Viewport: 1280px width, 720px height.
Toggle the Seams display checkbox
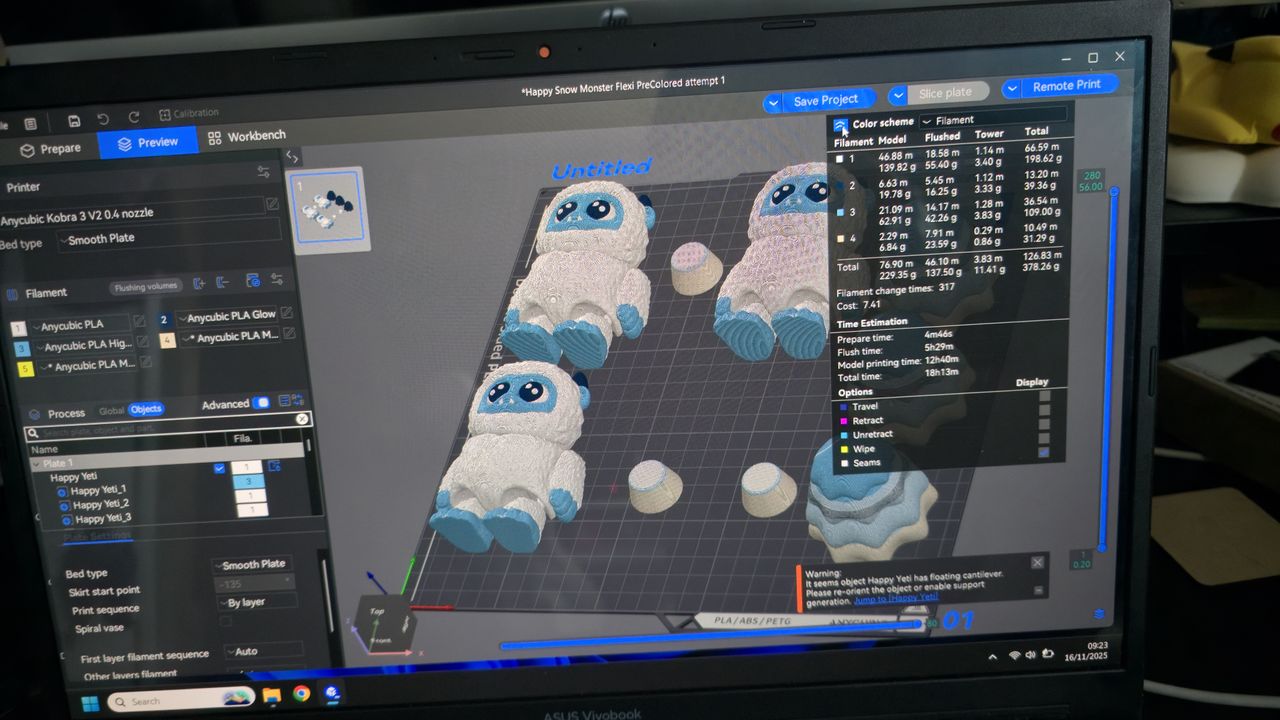coord(1044,453)
